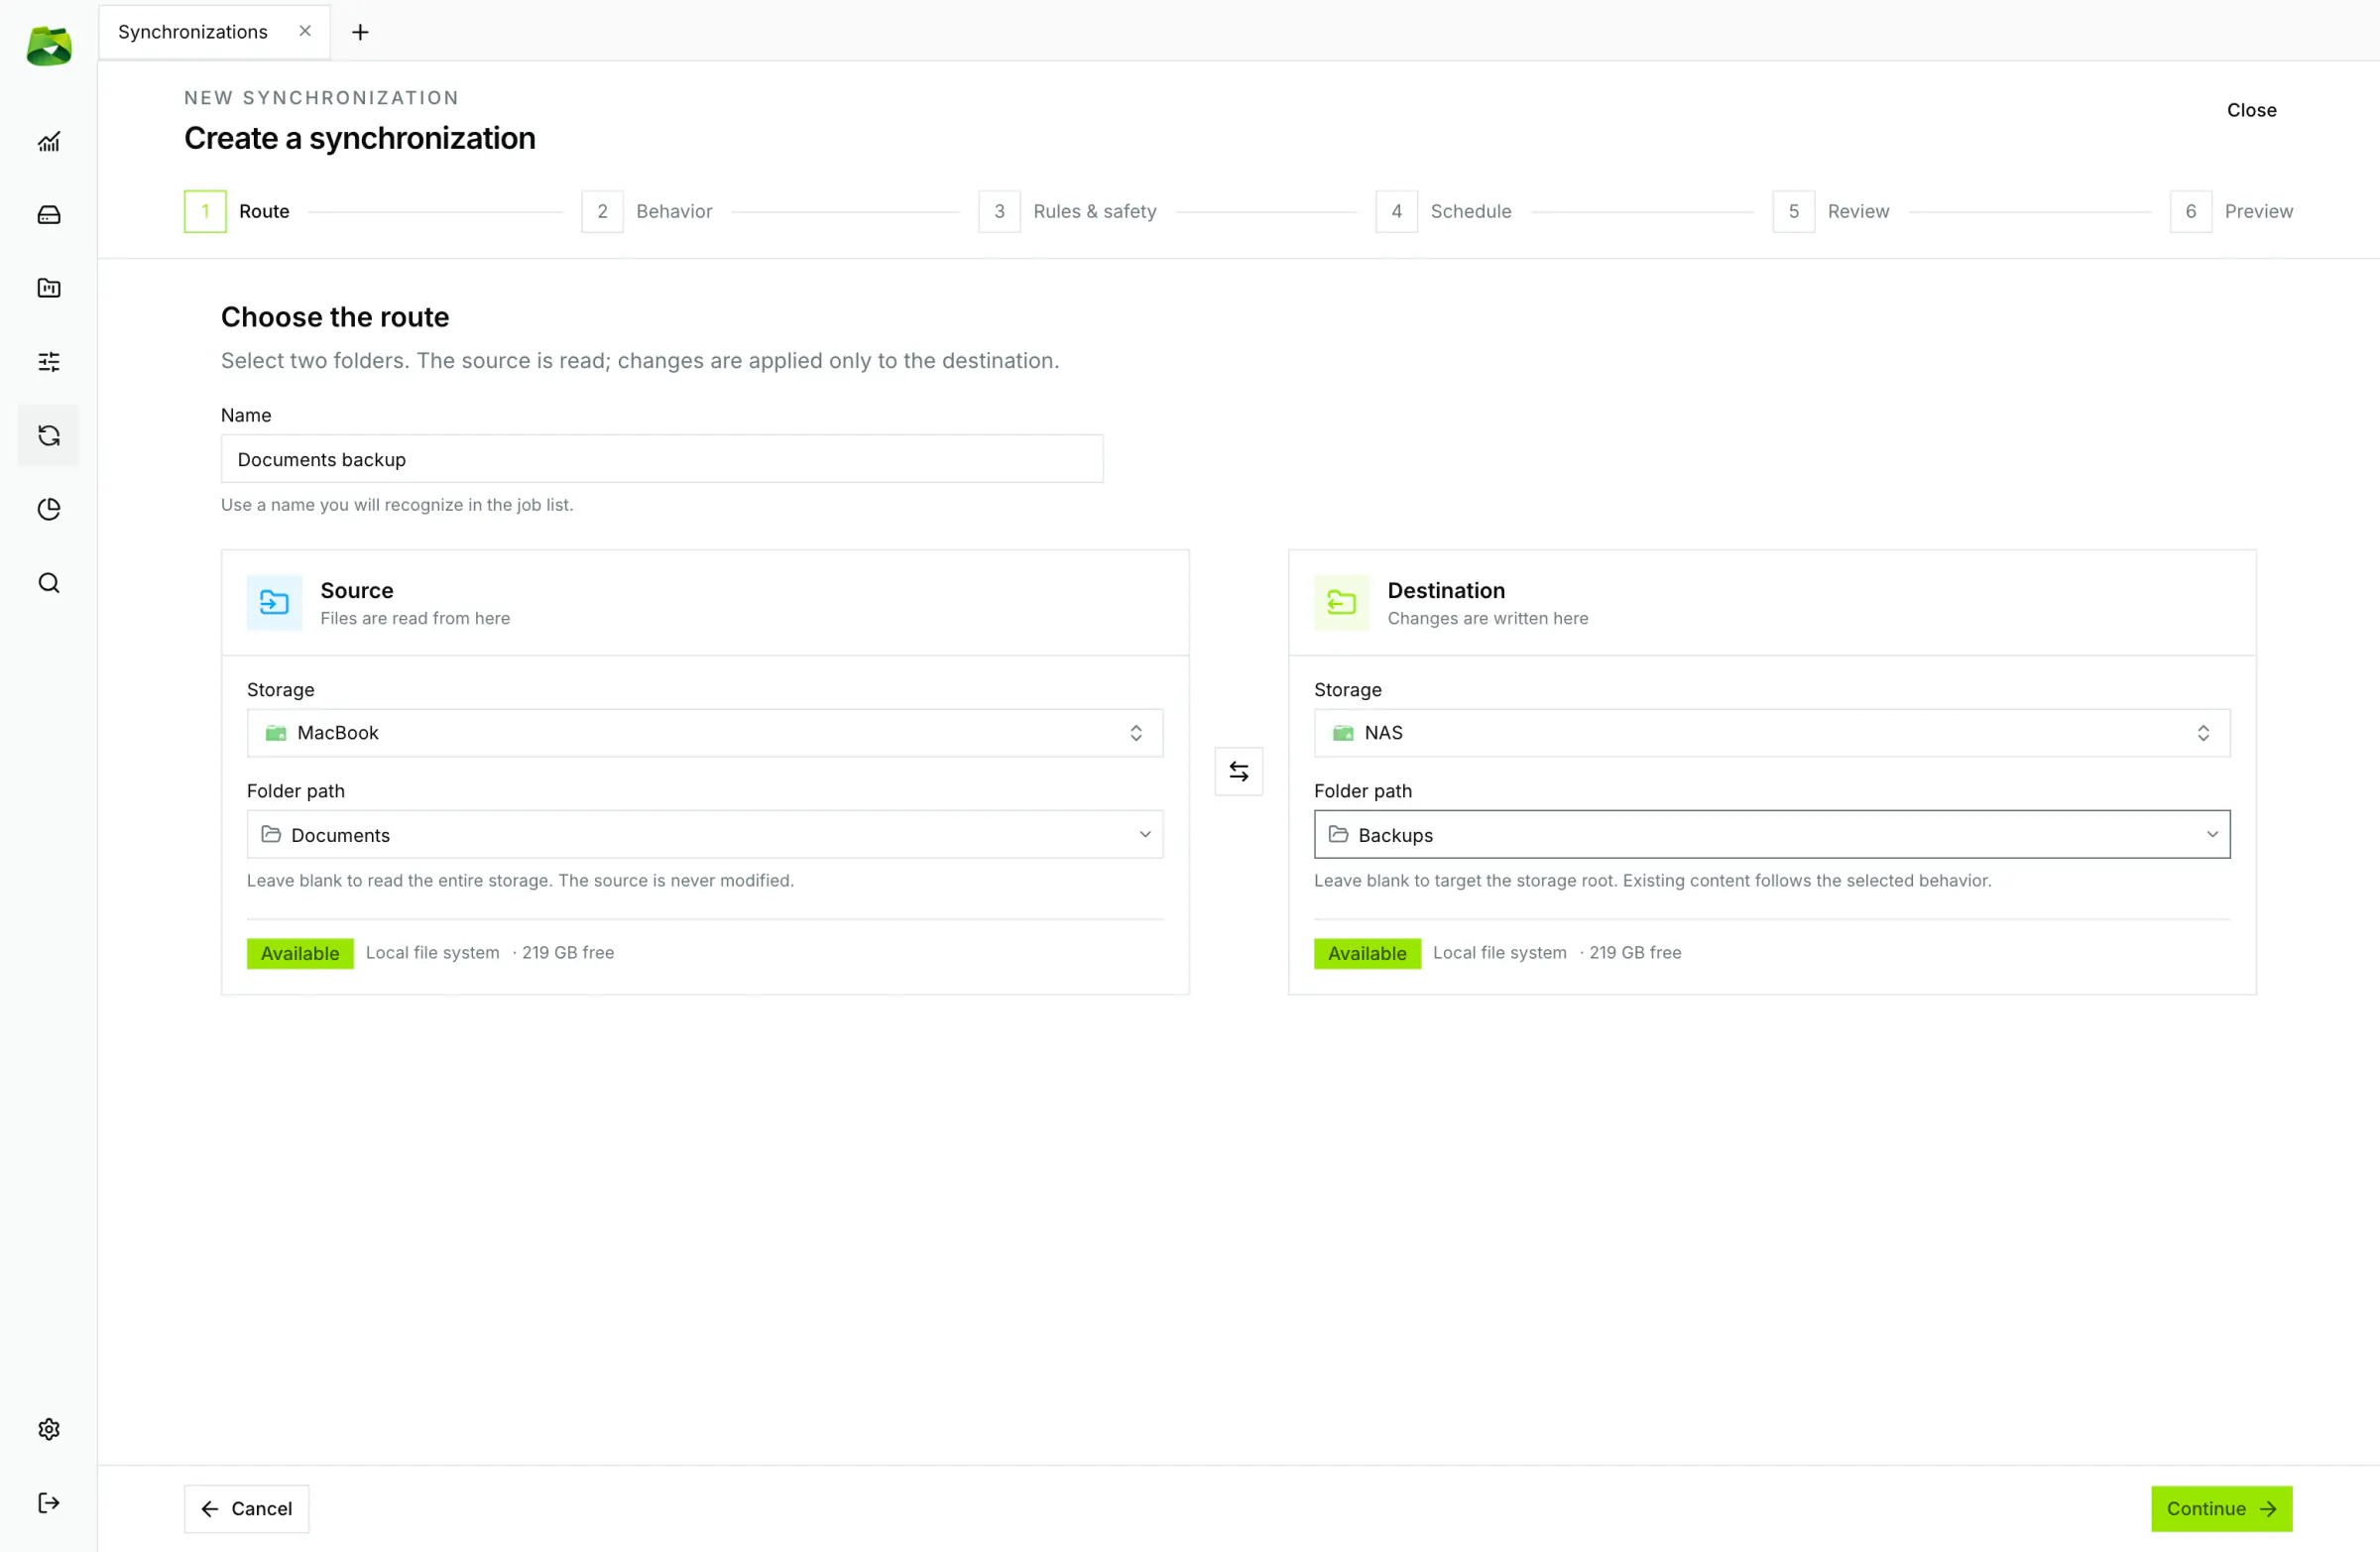
Task: Click the Cancel button
Action: coord(246,1508)
